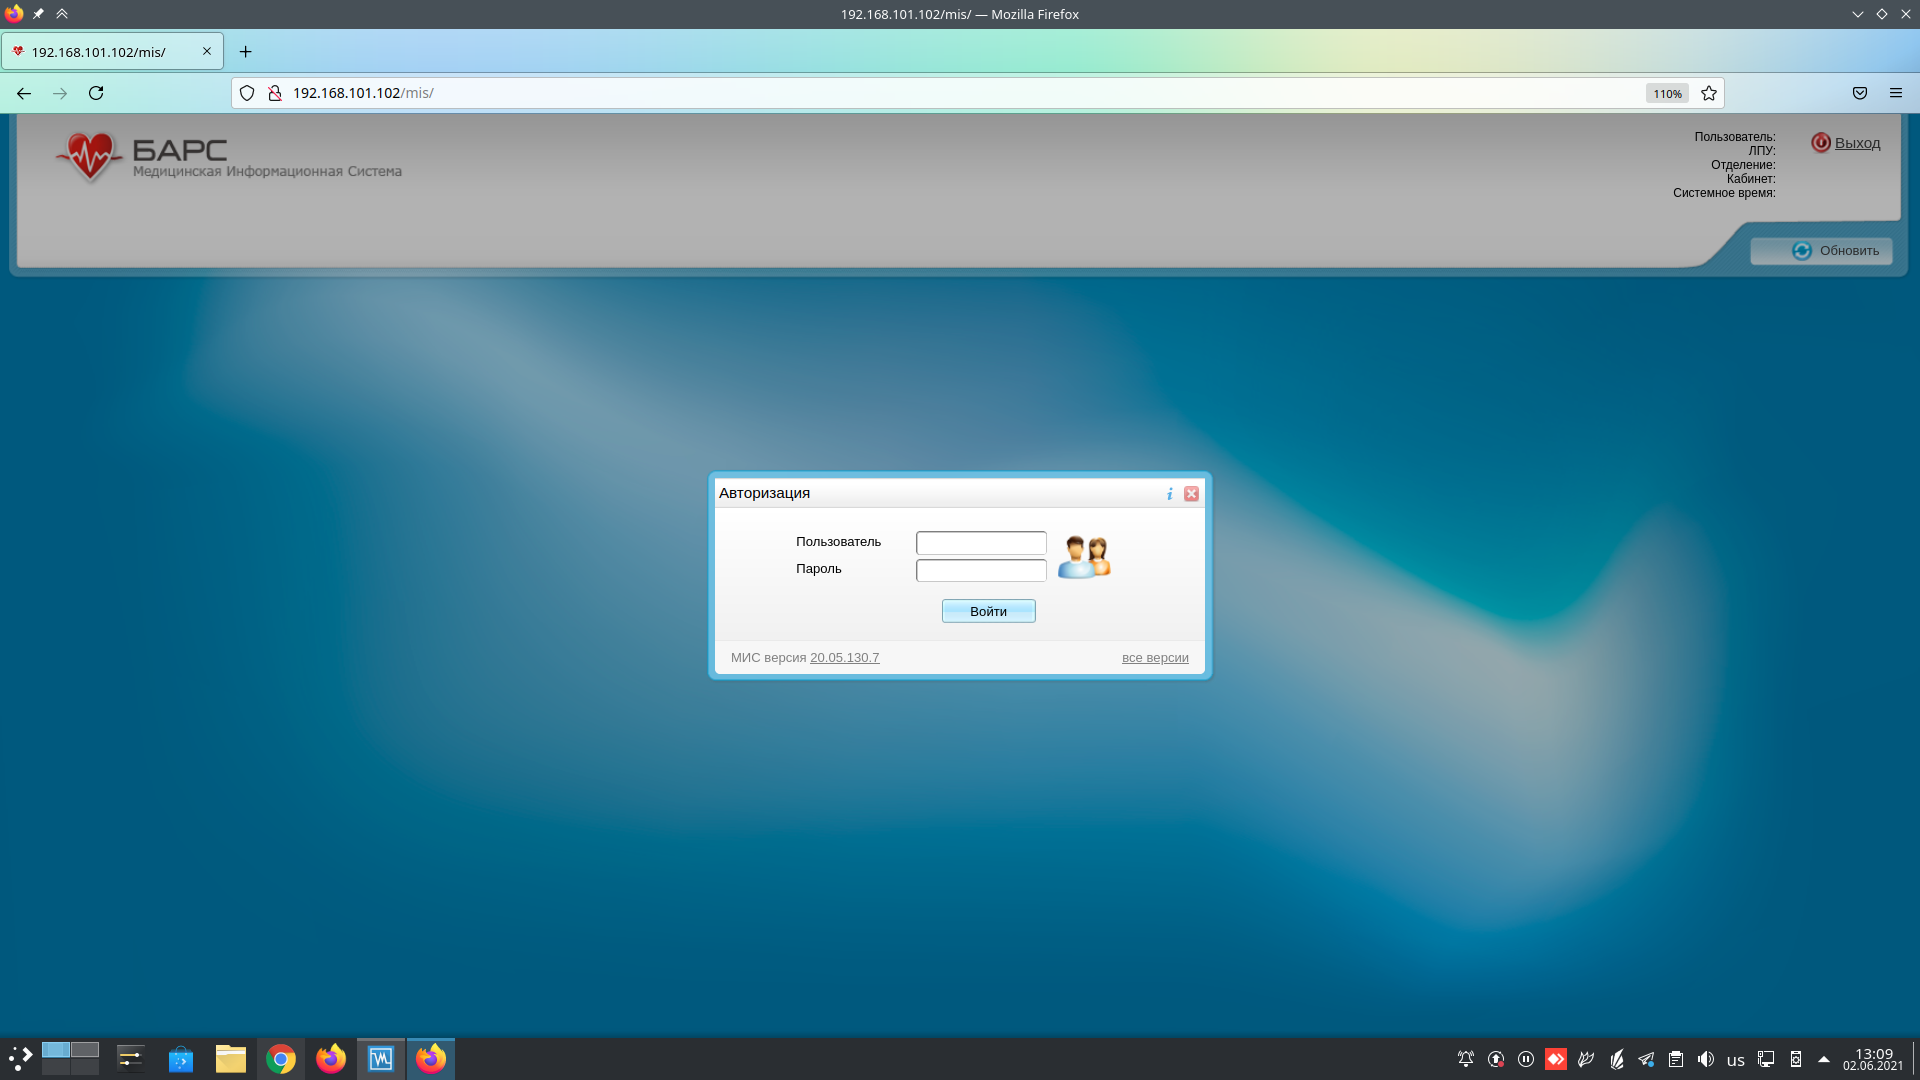Image resolution: width=1920 pixels, height=1080 pixels.
Task: Open the KDE application launcher
Action: (x=20, y=1059)
